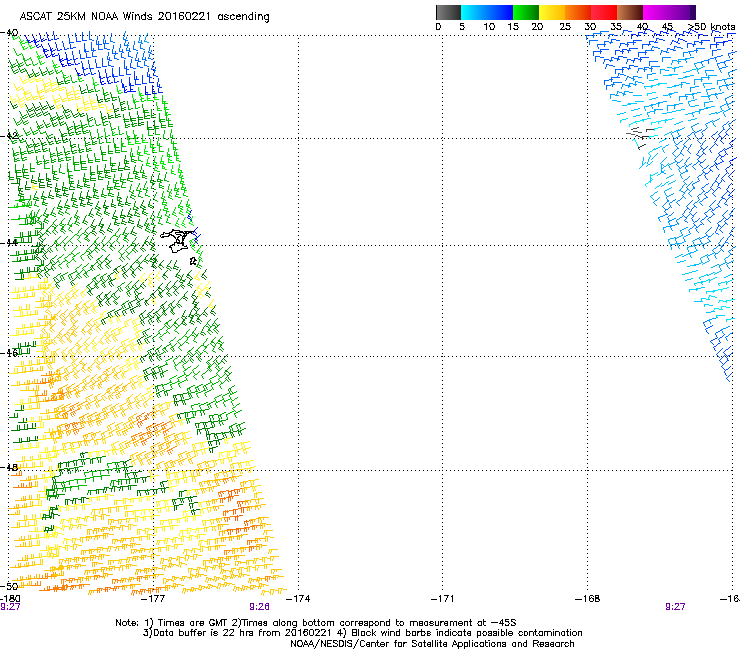Screen dimensions: 740x650
Task: Click the "-42" latitude axis label
Action: pyautogui.click(x=9, y=136)
